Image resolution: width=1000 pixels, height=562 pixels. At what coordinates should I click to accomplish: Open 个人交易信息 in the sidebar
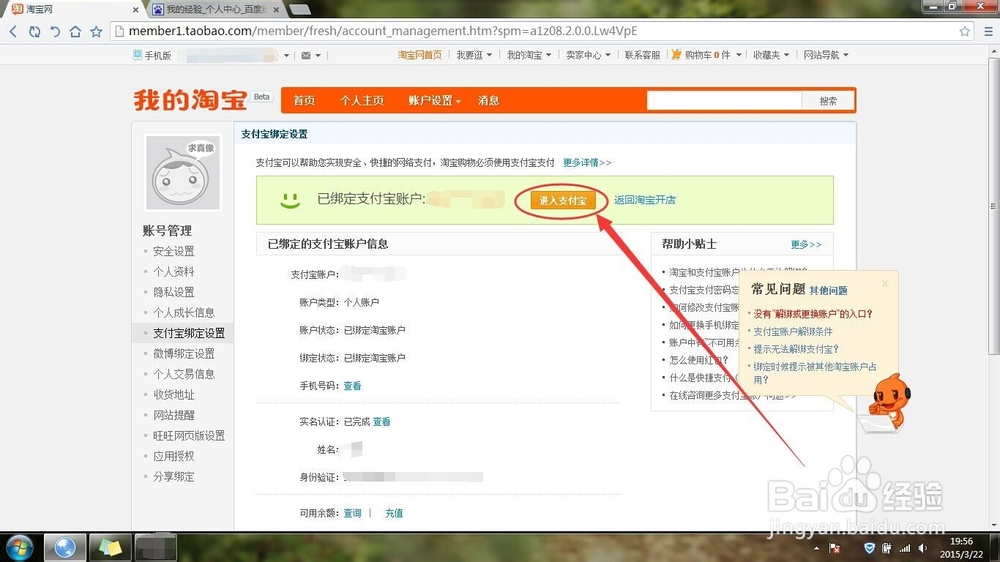(x=184, y=374)
